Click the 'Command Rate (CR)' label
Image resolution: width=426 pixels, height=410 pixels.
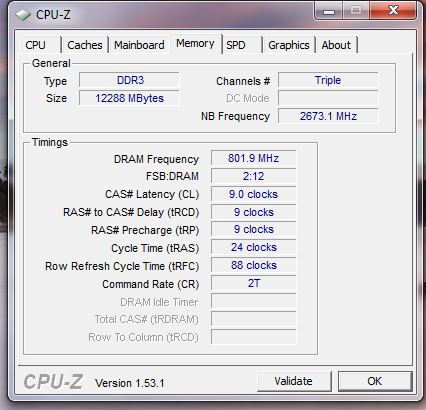click(x=150, y=284)
